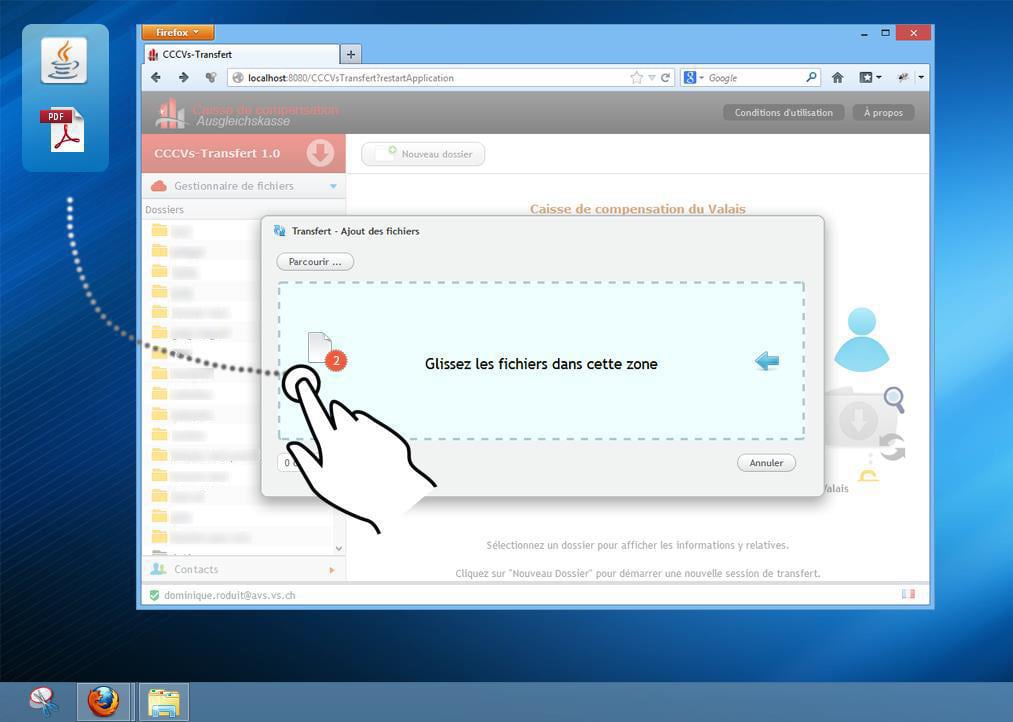The image size is (1013, 722).
Task: Open the Firefox menu dropdown
Action: 178,32
